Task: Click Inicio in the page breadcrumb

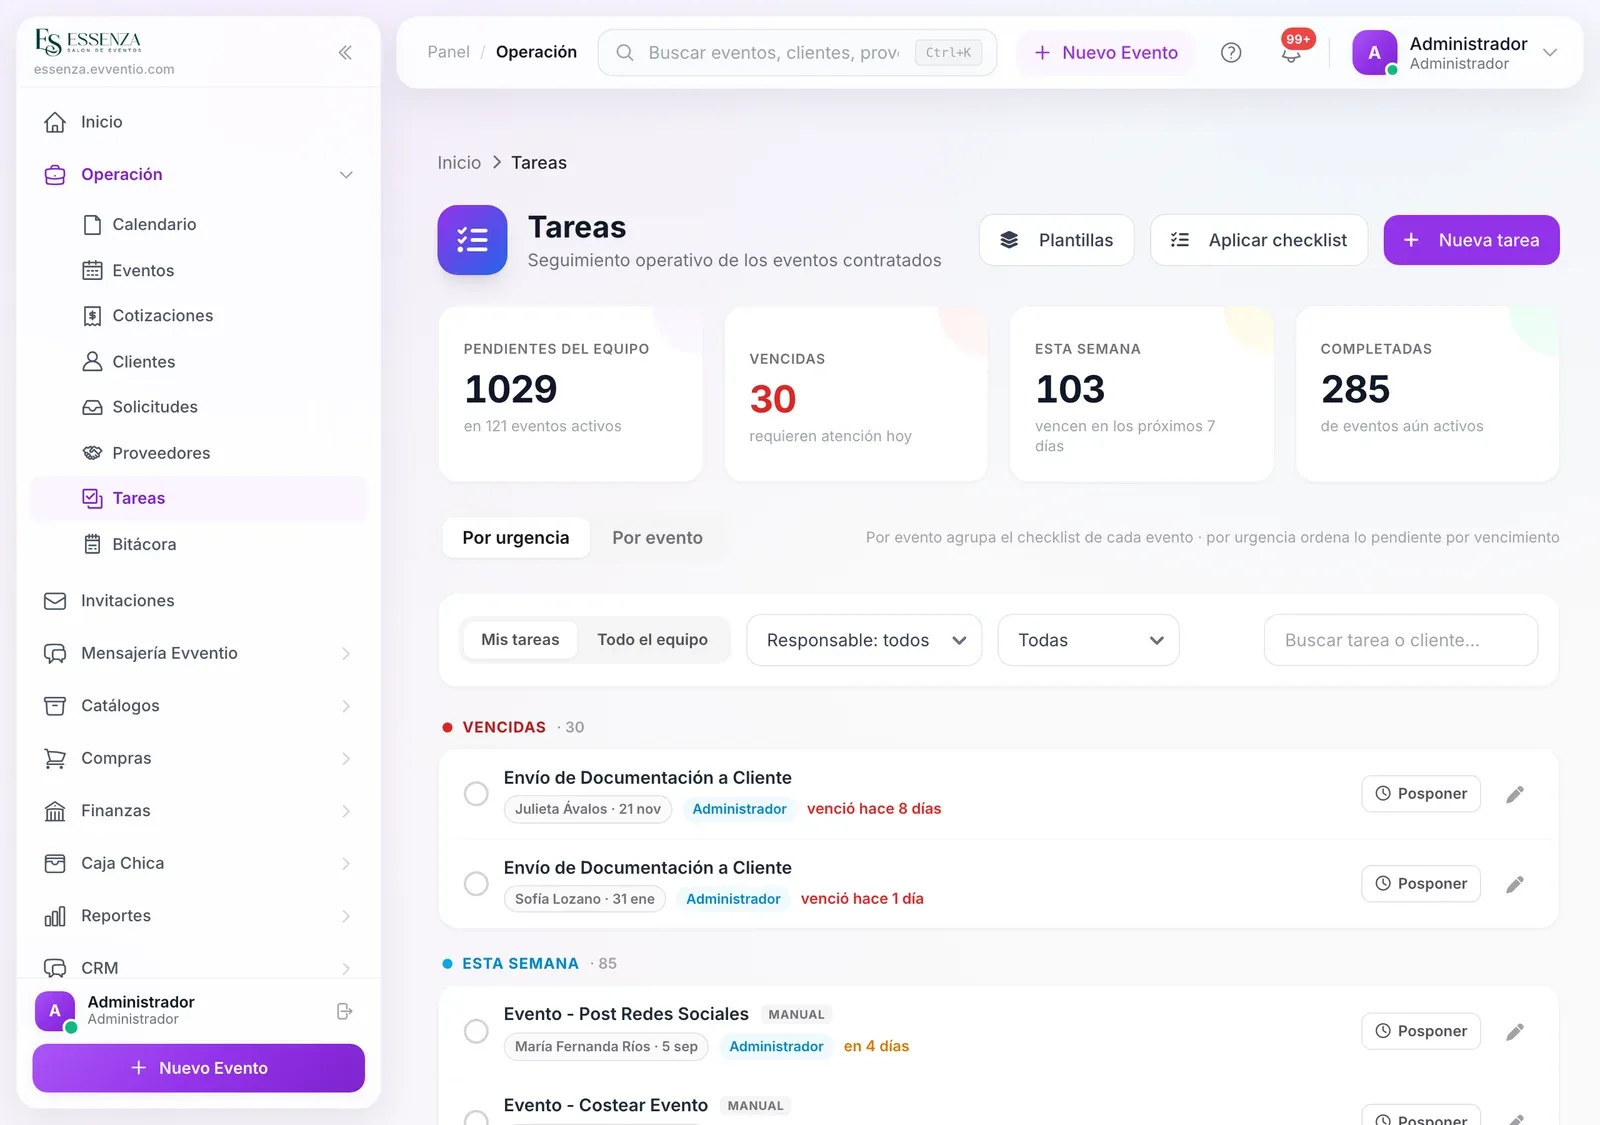Action: coord(459,163)
